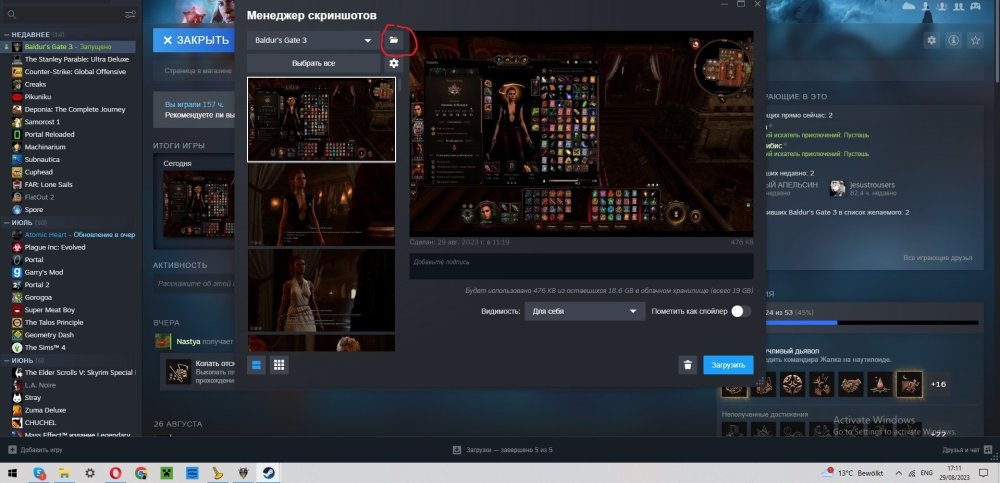This screenshot has height=483, width=1000.
Task: Open the Baldur's Gate 3 game dropdown
Action: (311, 40)
